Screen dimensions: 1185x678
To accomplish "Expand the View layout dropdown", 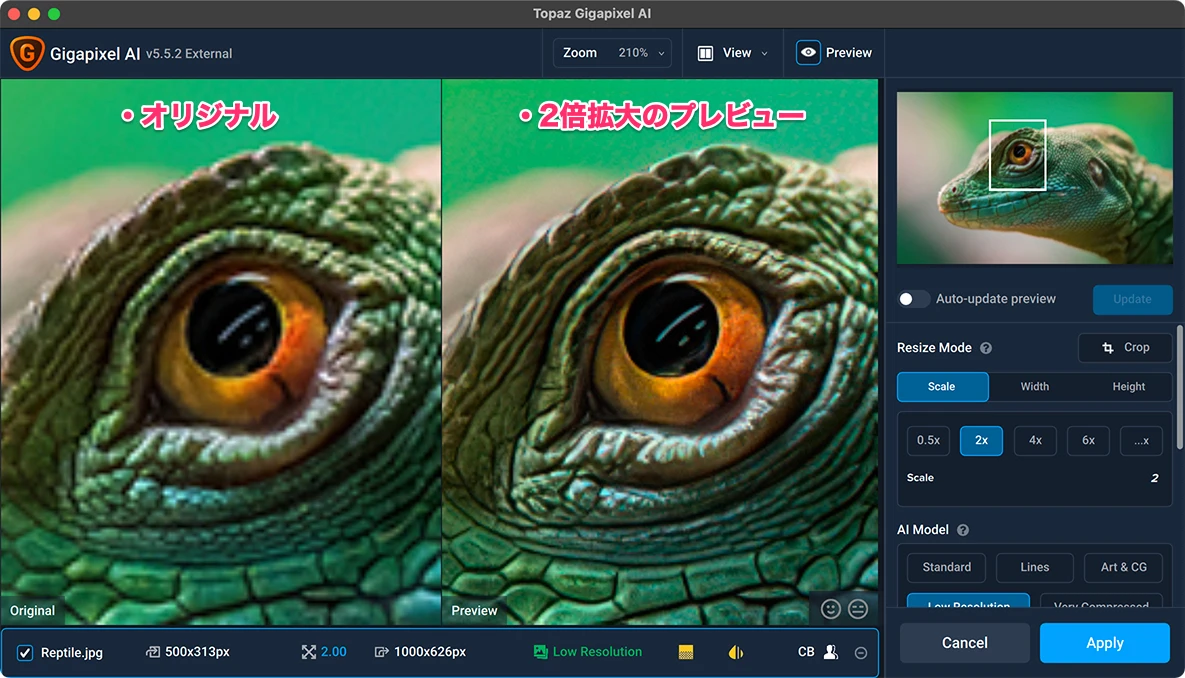I will click(x=733, y=53).
